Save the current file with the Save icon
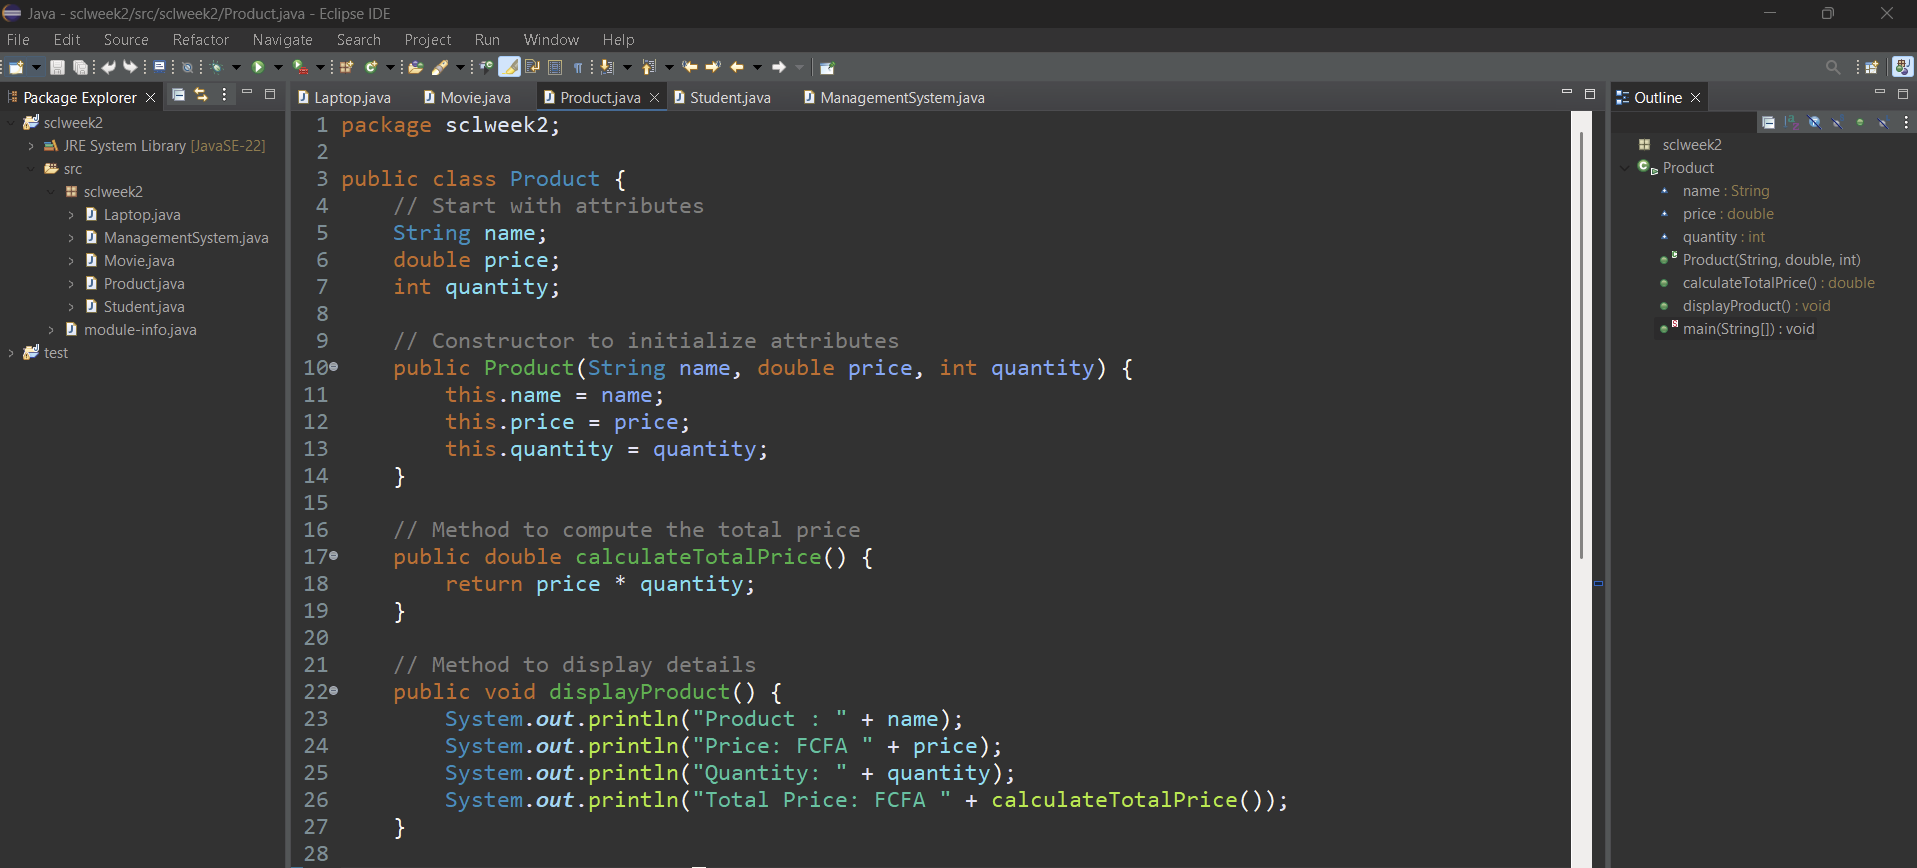This screenshot has height=868, width=1917. (x=57, y=67)
